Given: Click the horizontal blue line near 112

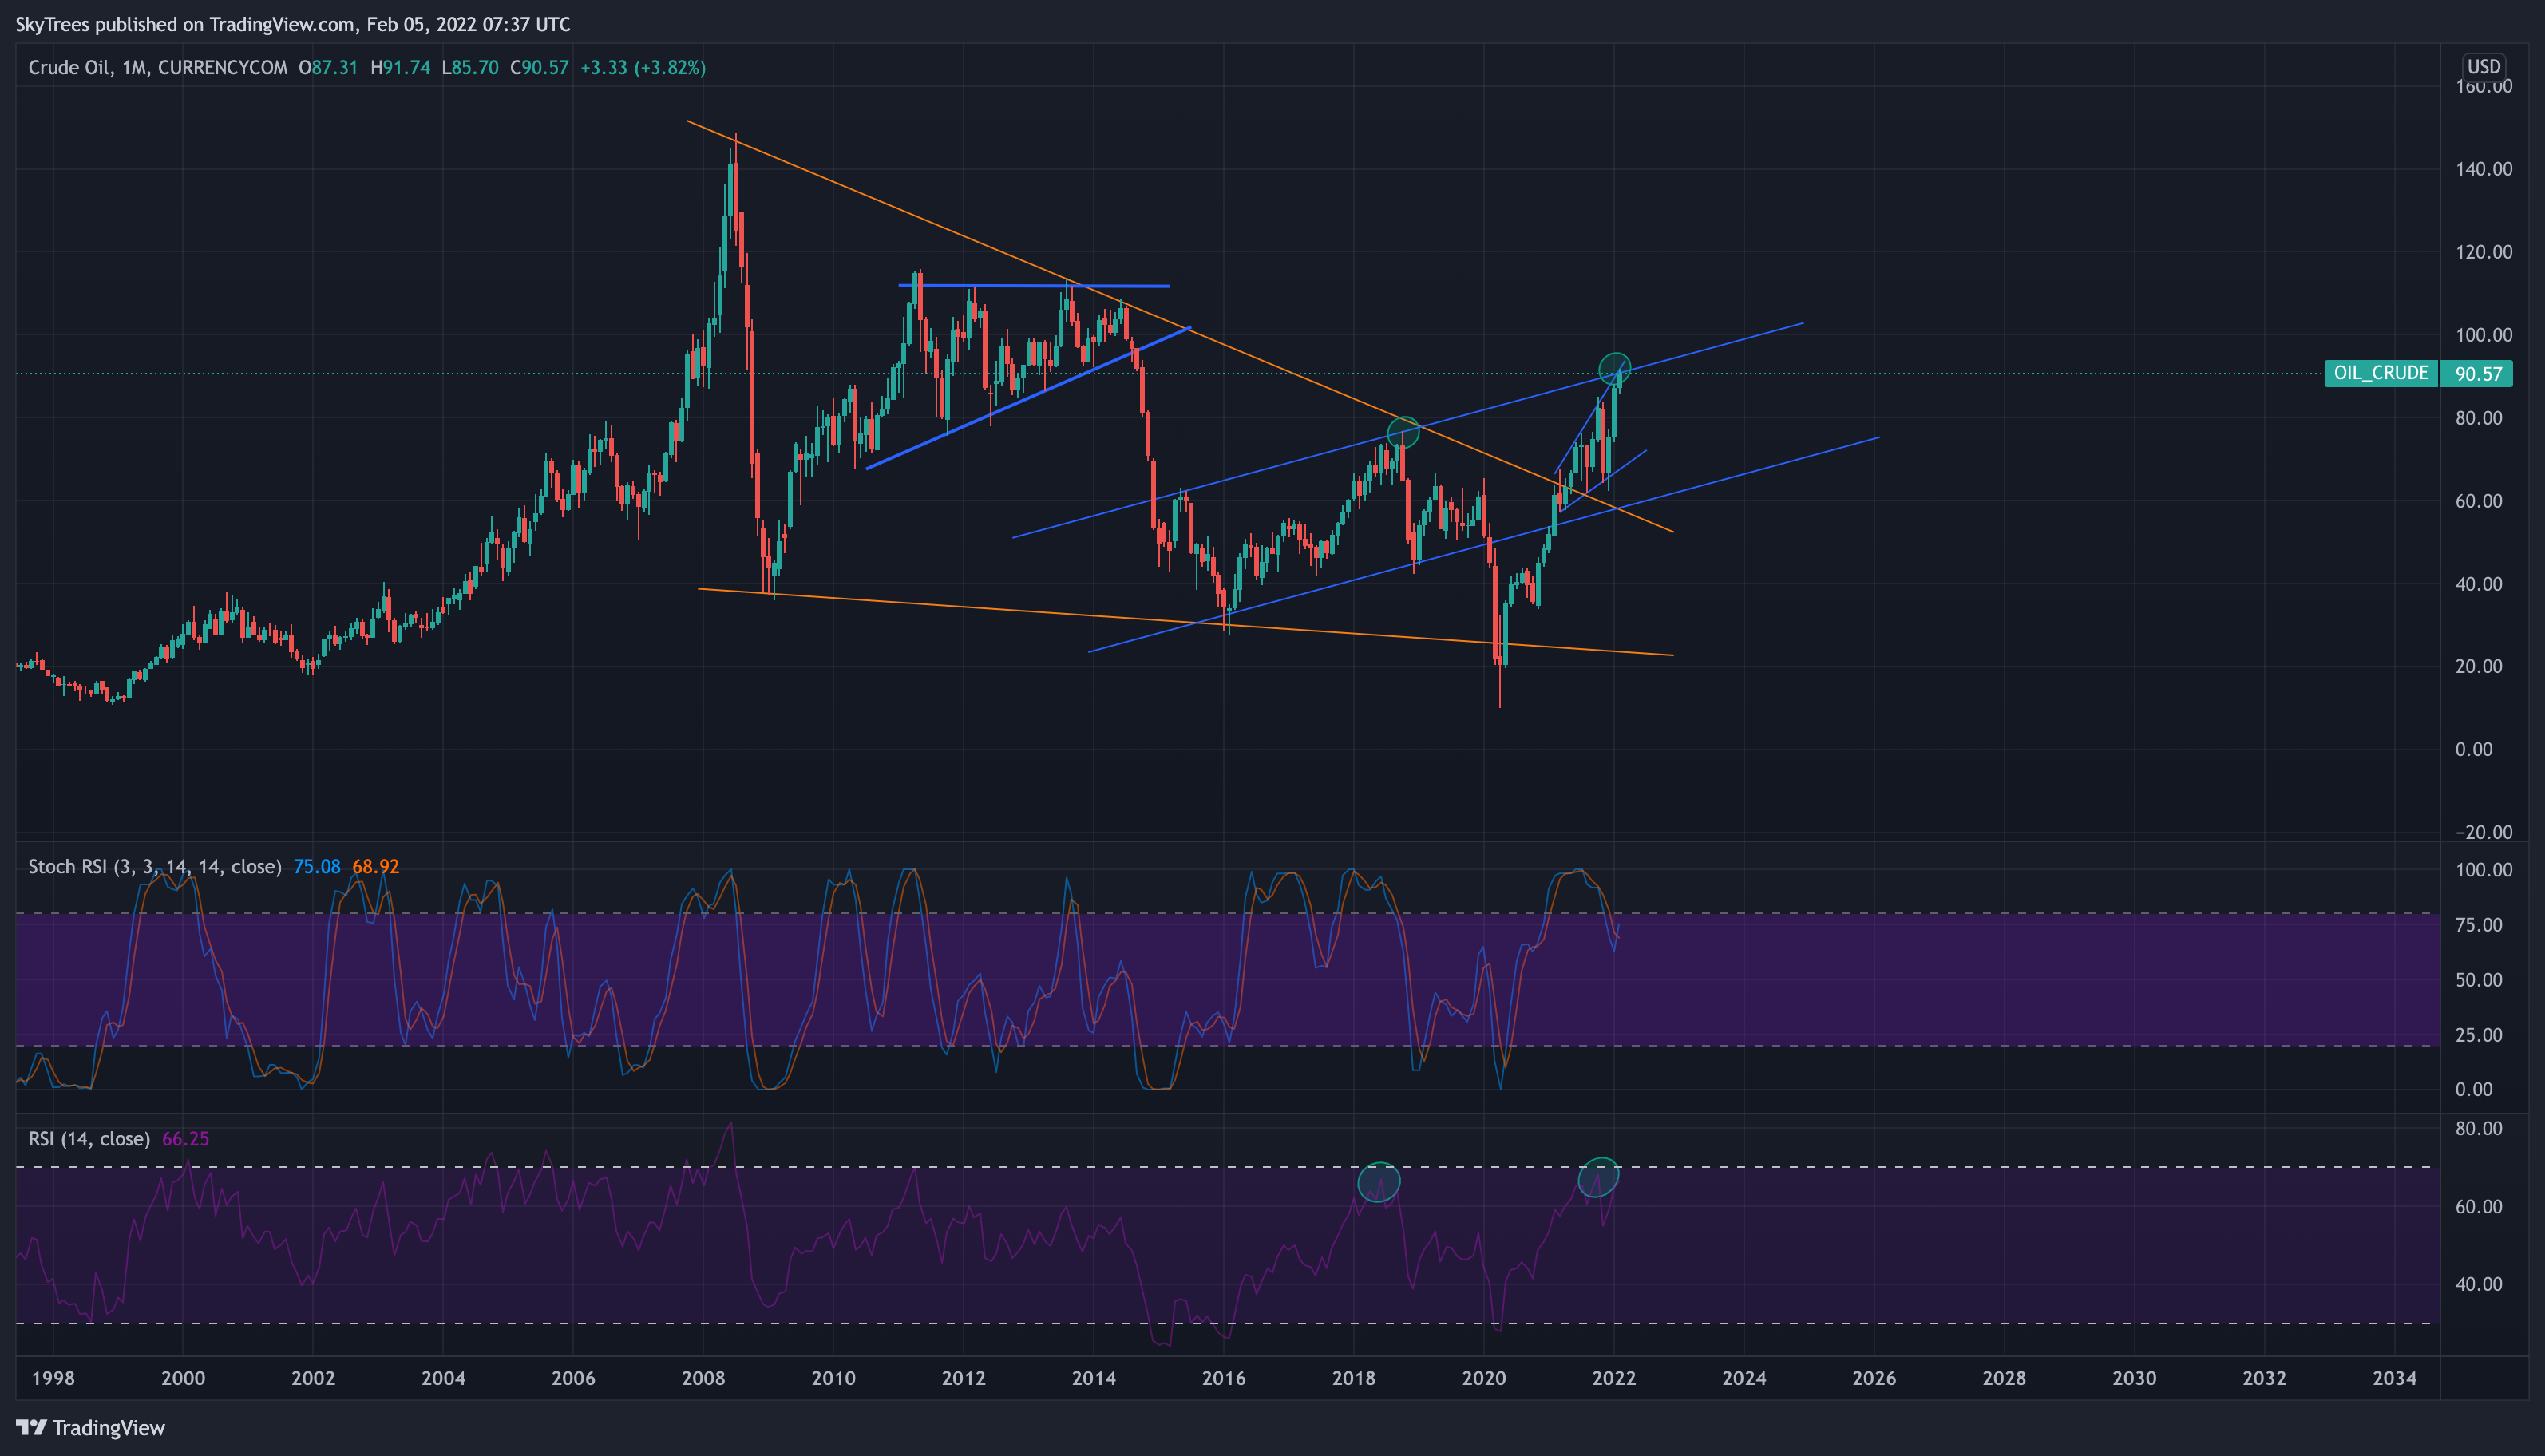Looking at the screenshot, I should 1034,286.
